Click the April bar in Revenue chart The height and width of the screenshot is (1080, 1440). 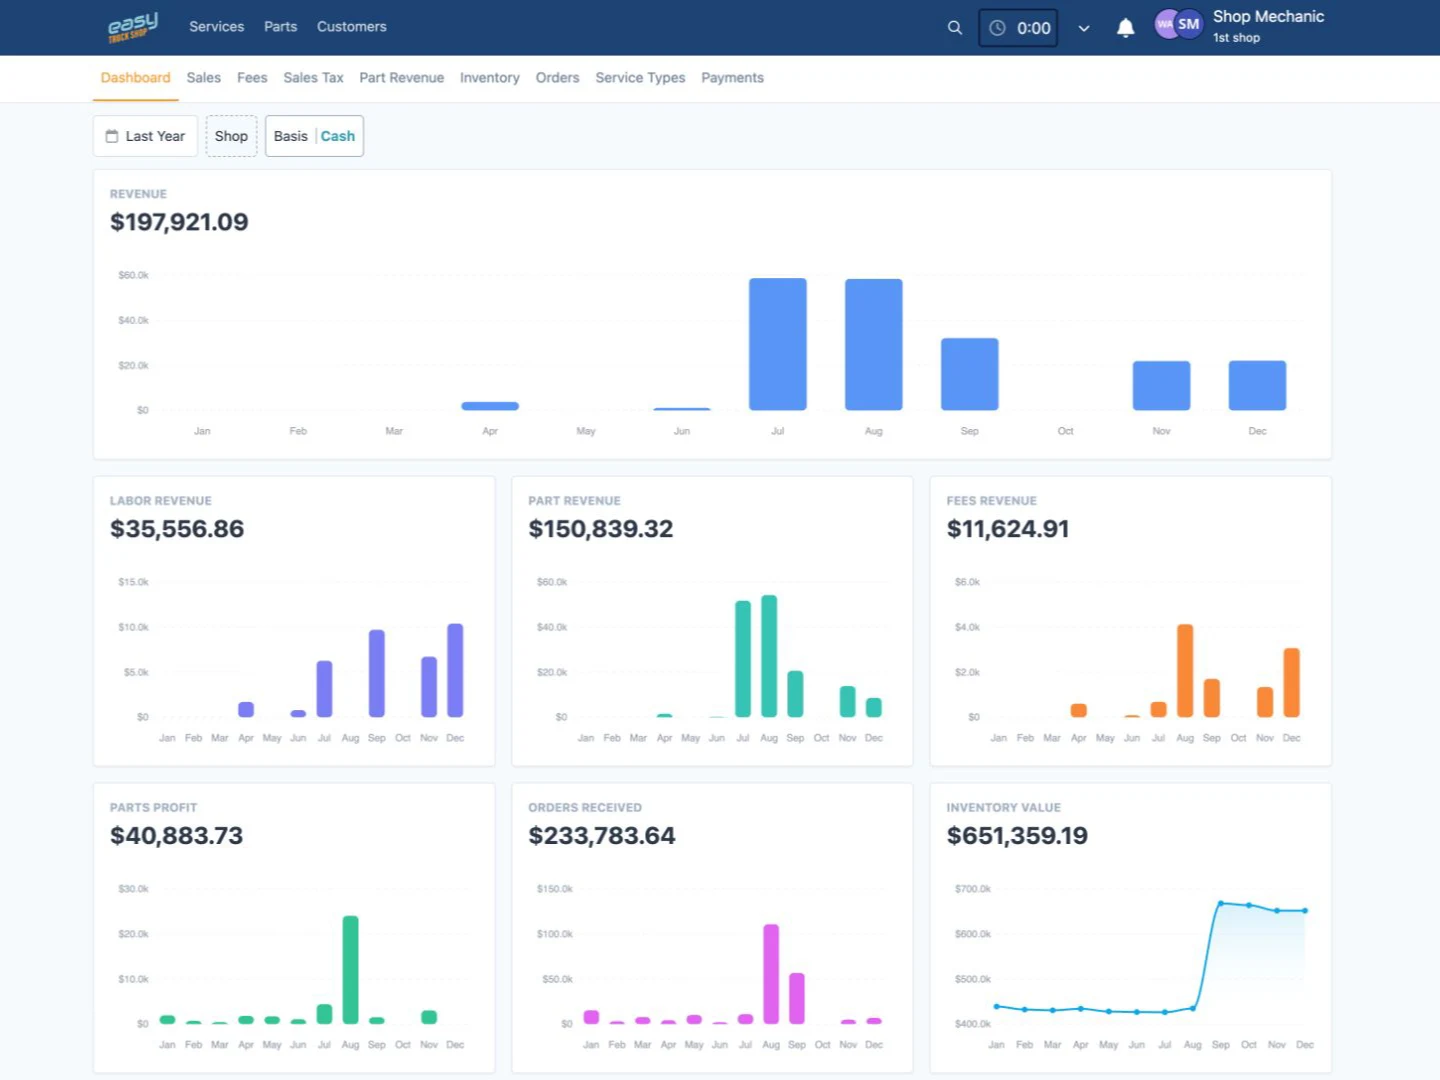[x=490, y=406]
